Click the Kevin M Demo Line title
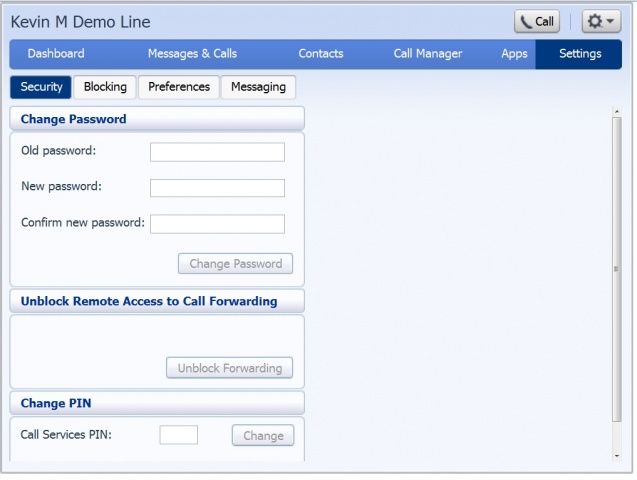Screen dimensions: 637x480 tap(80, 22)
